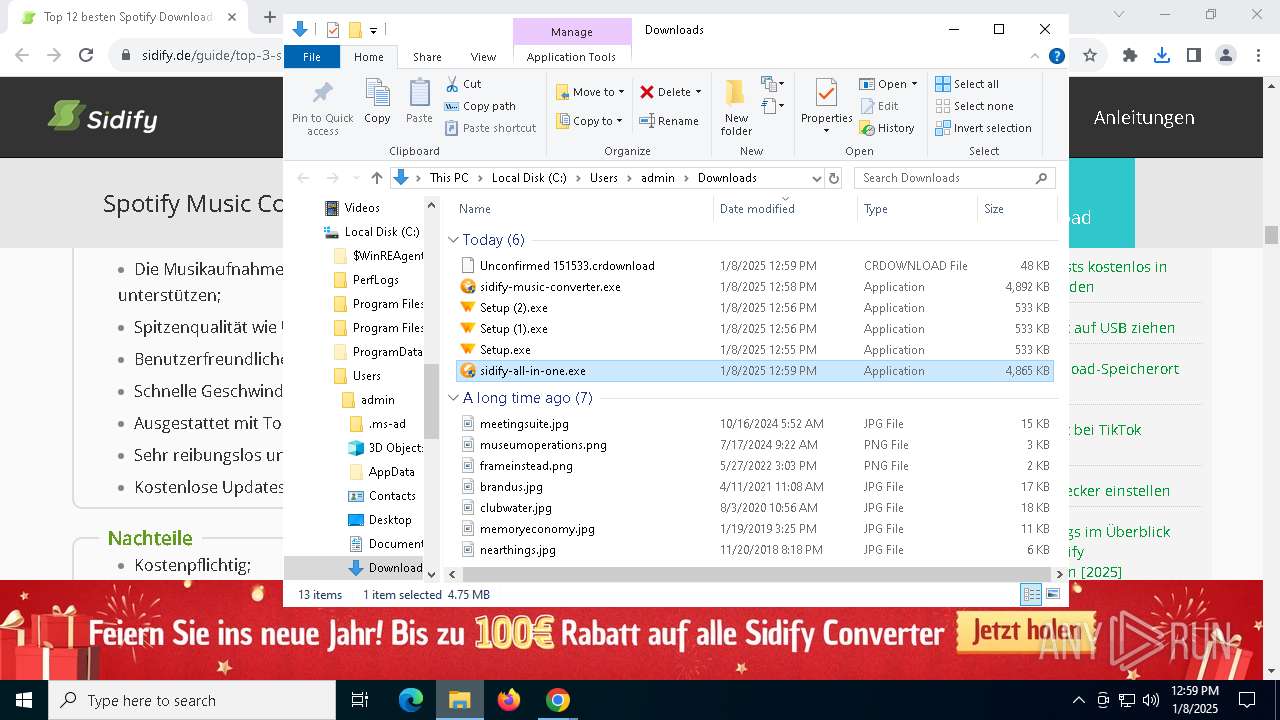Select Unconfirmed 151533.crdownload file
This screenshot has height=720, width=1280.
click(755, 266)
